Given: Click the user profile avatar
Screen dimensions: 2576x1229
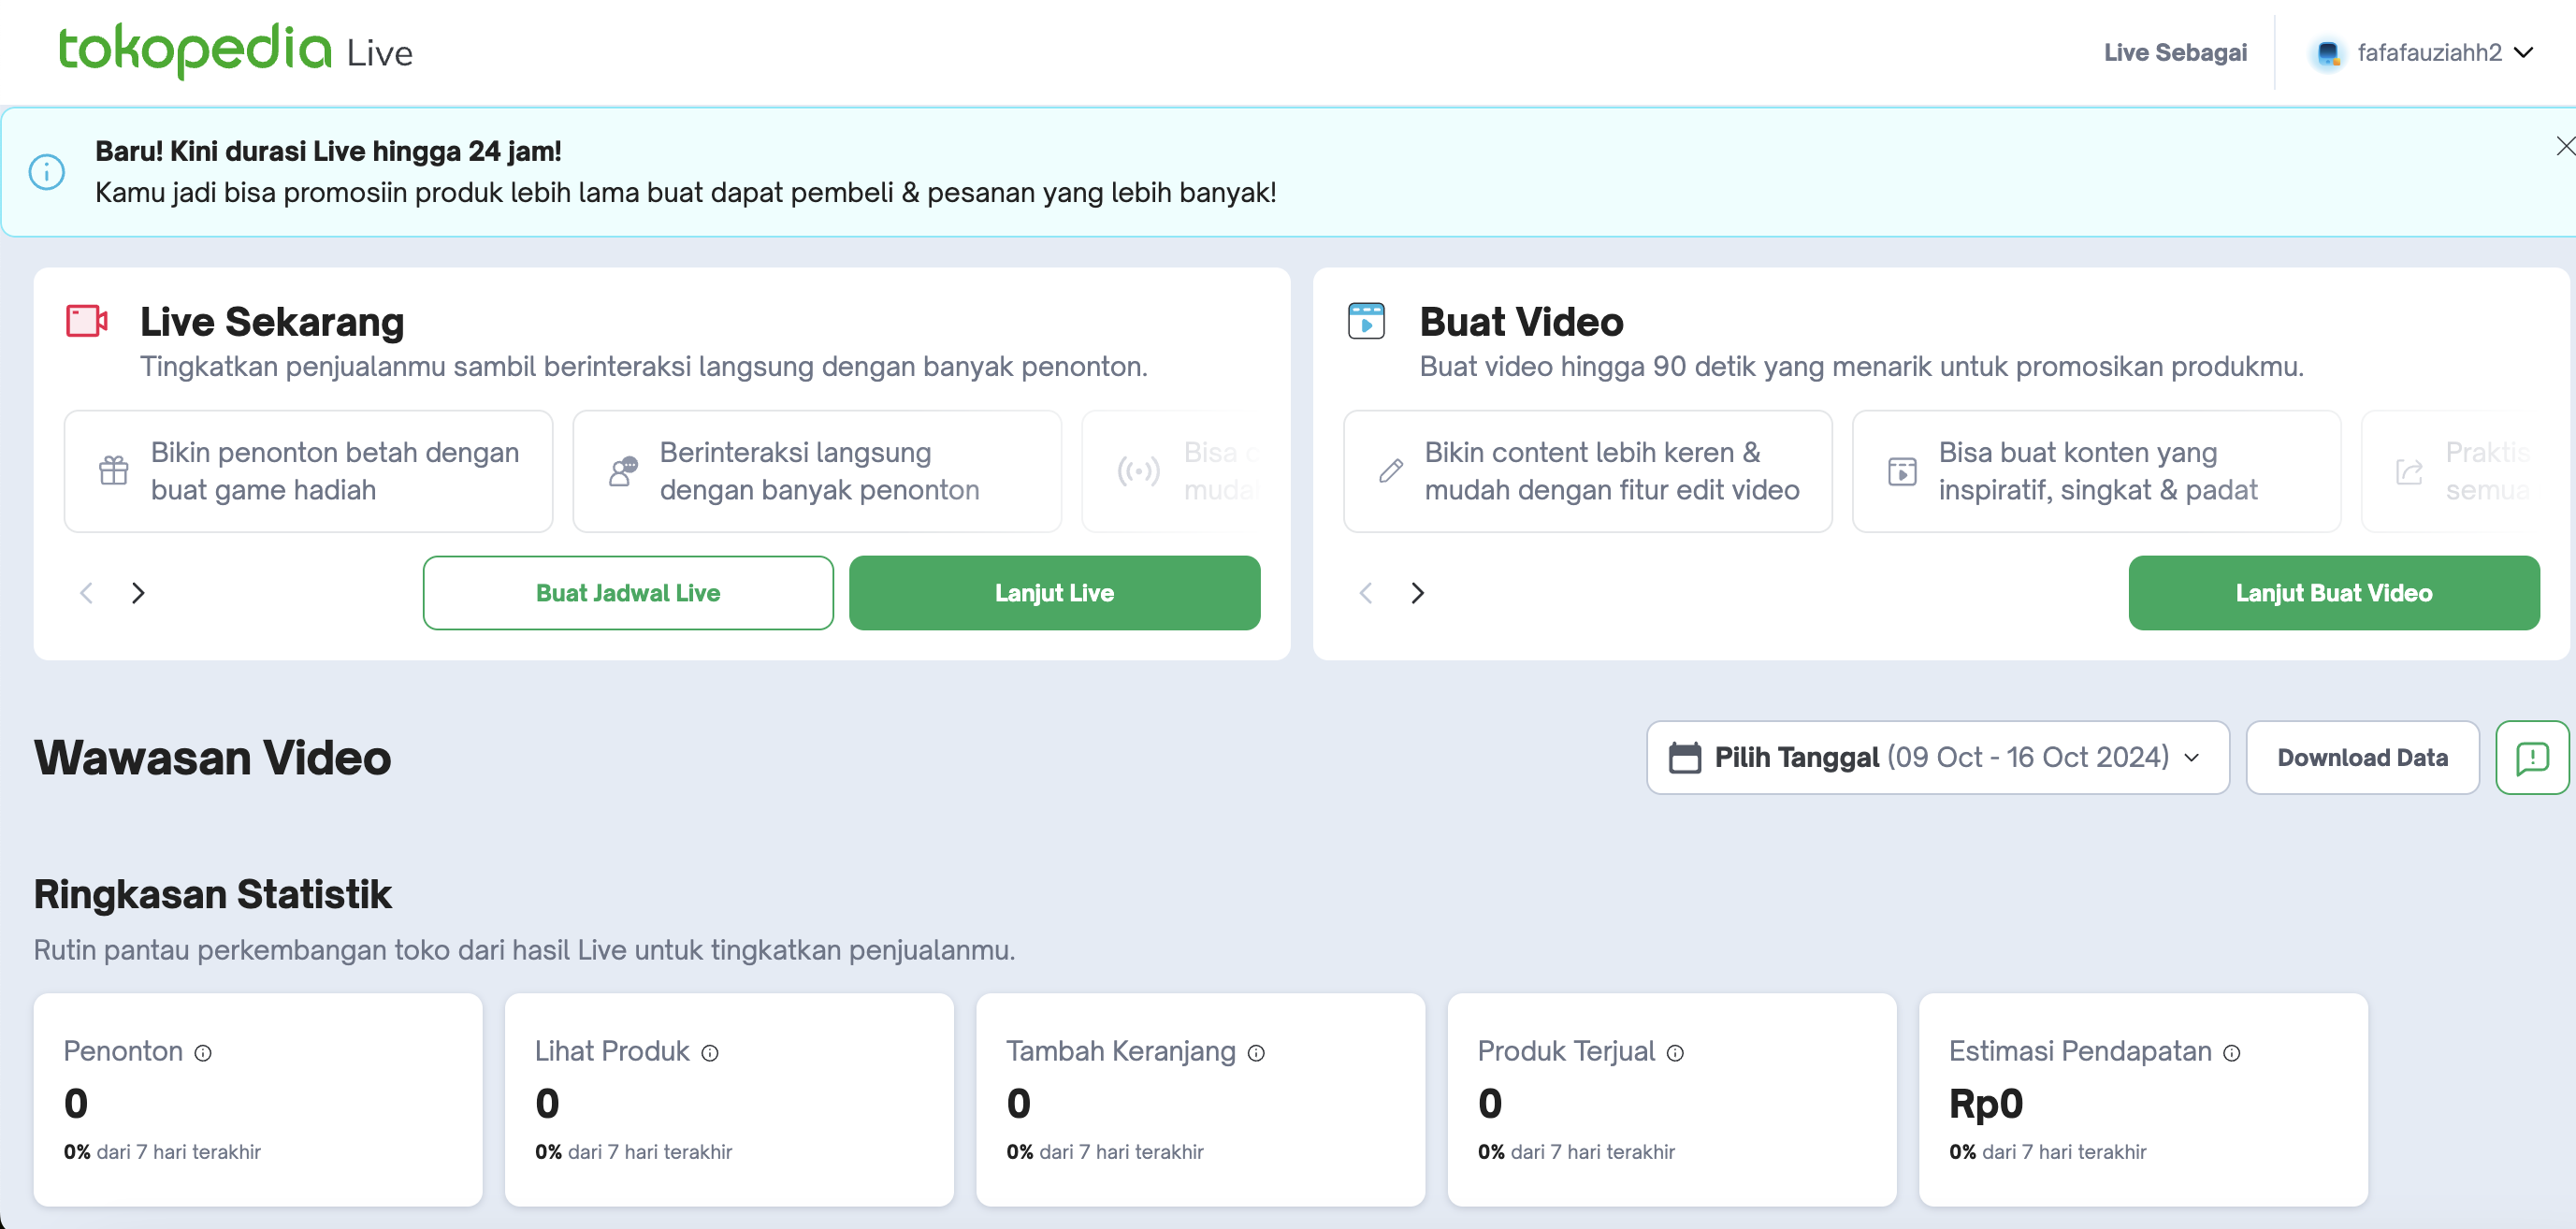Looking at the screenshot, I should coord(2328,52).
